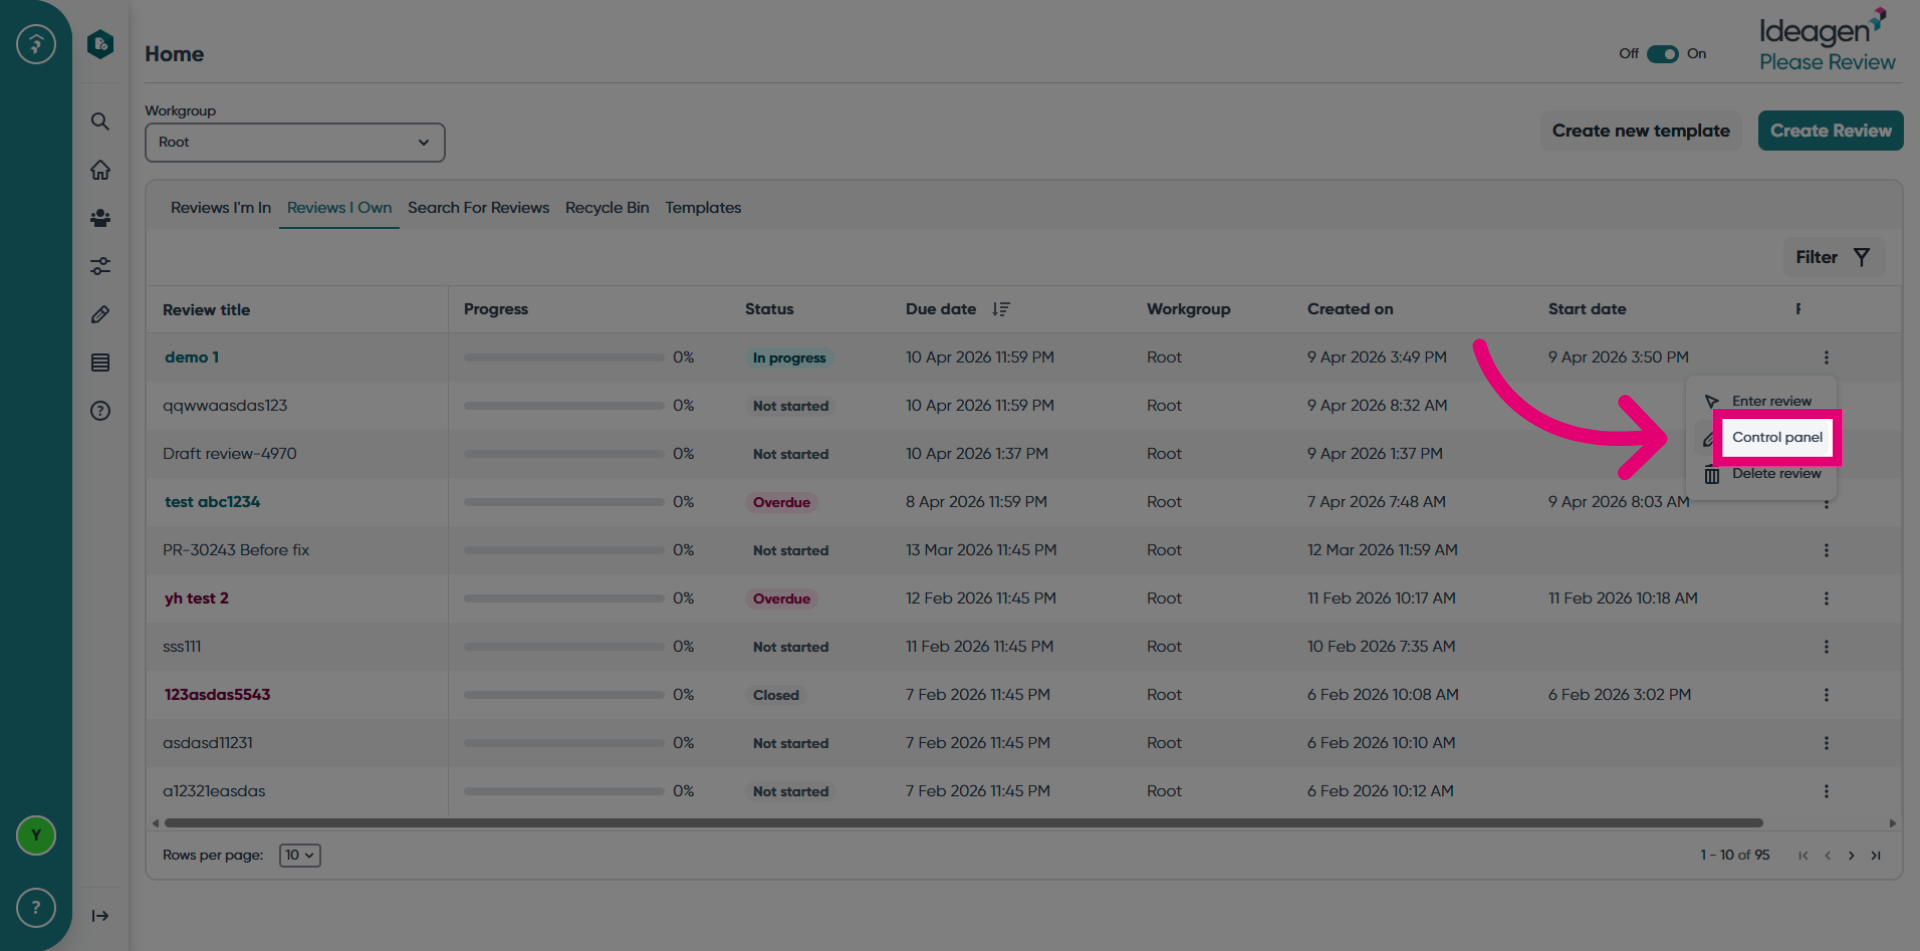Click the Status column header
Viewport: 1920px width, 951px height.
(x=769, y=309)
